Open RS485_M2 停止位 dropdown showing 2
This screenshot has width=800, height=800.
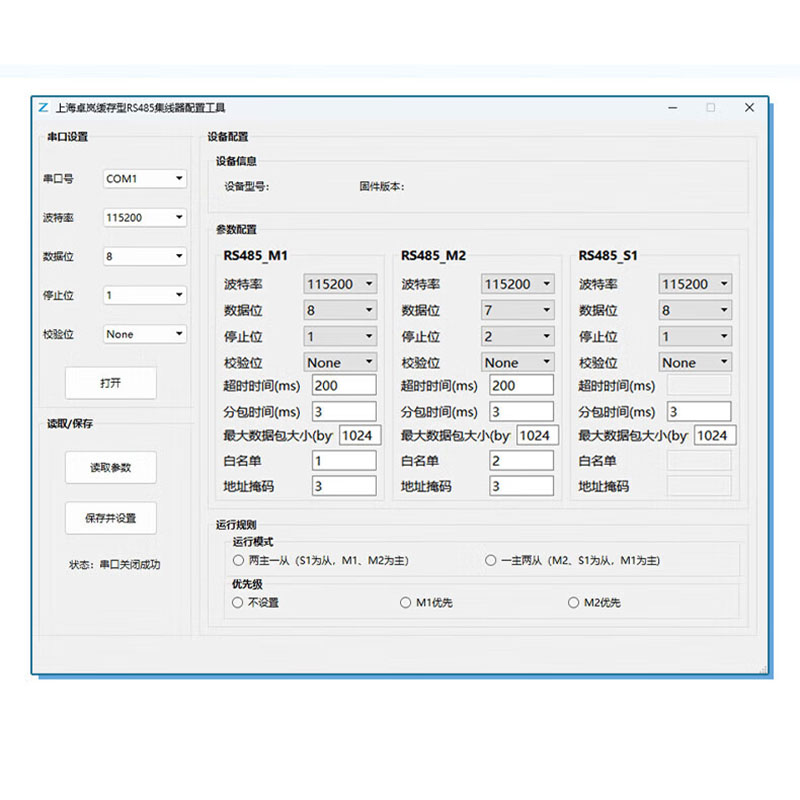pos(517,337)
